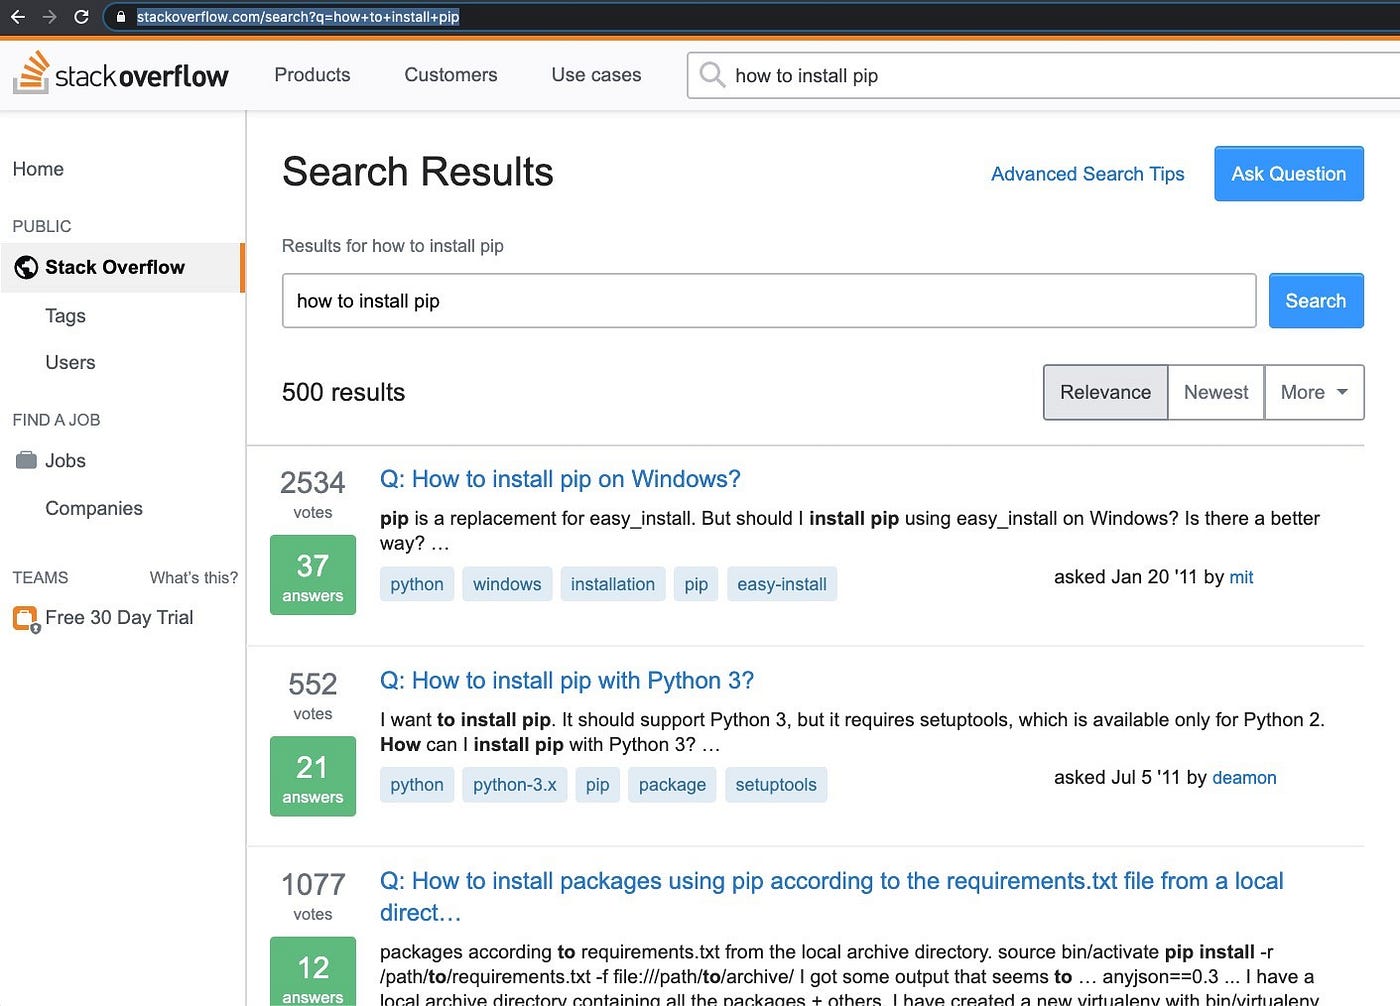Click the What's this? link
Viewport: 1400px width, 1006px height.
pos(194,577)
